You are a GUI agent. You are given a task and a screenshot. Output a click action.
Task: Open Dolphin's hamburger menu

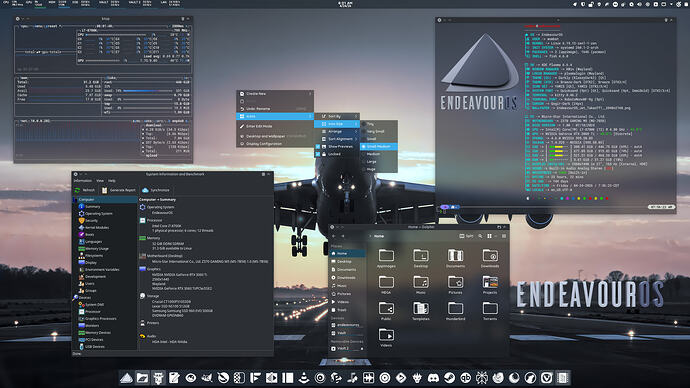coord(504,236)
